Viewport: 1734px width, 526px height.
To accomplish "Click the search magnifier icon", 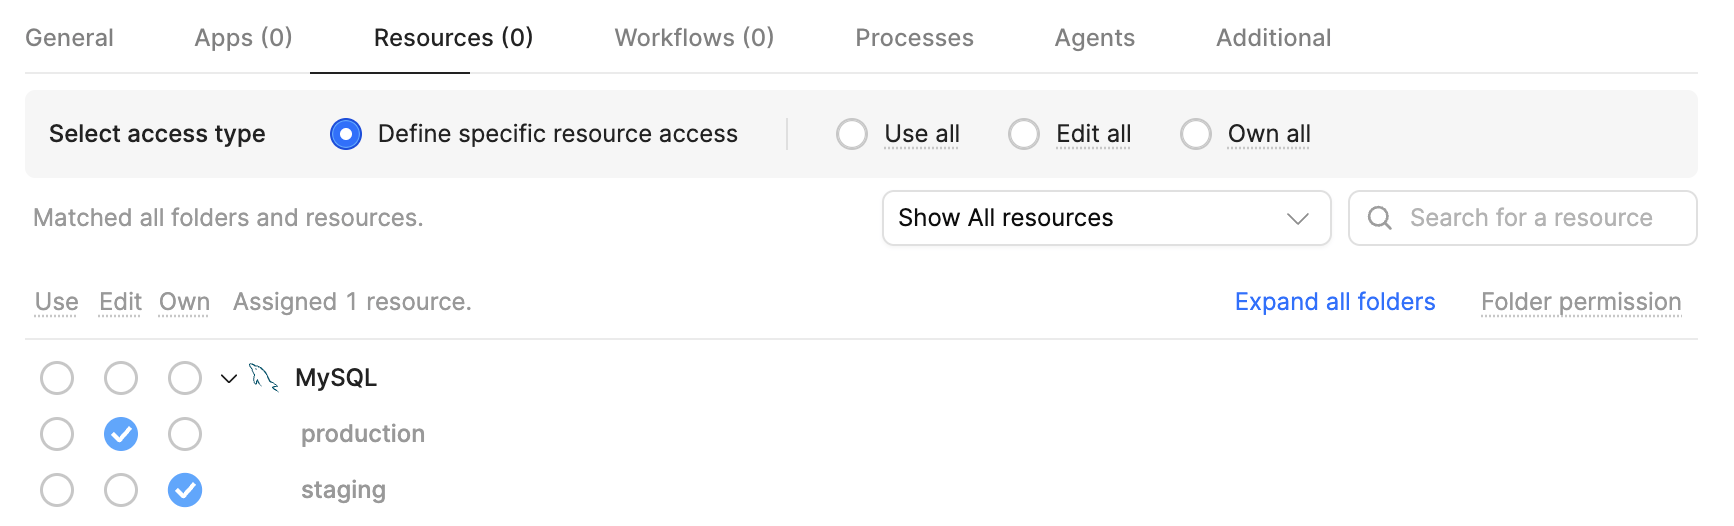I will click(x=1379, y=218).
